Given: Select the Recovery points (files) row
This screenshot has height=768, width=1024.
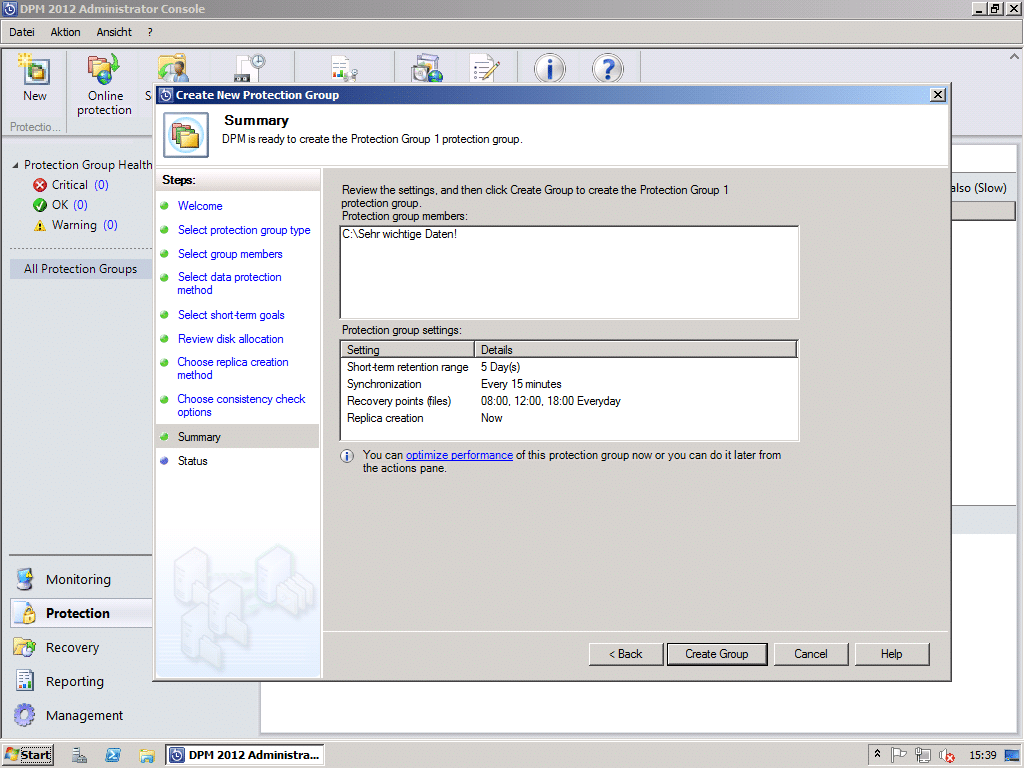Looking at the screenshot, I should 568,401.
